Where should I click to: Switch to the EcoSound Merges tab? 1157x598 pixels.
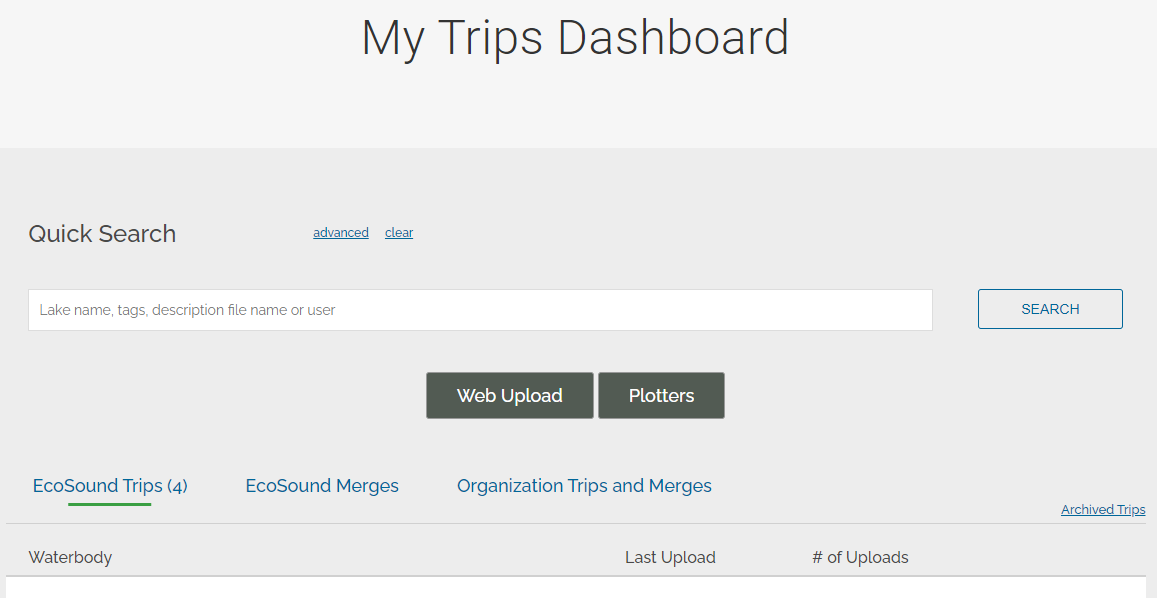(x=322, y=486)
